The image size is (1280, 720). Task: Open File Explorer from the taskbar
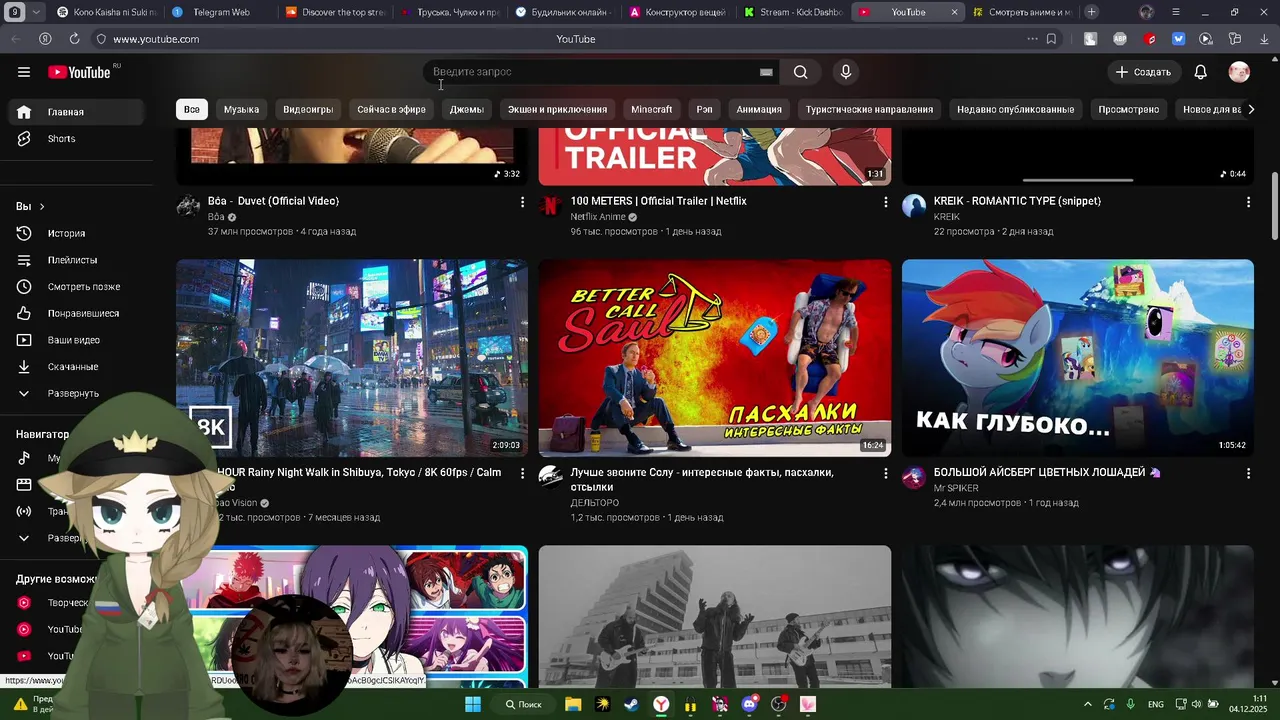(x=573, y=704)
